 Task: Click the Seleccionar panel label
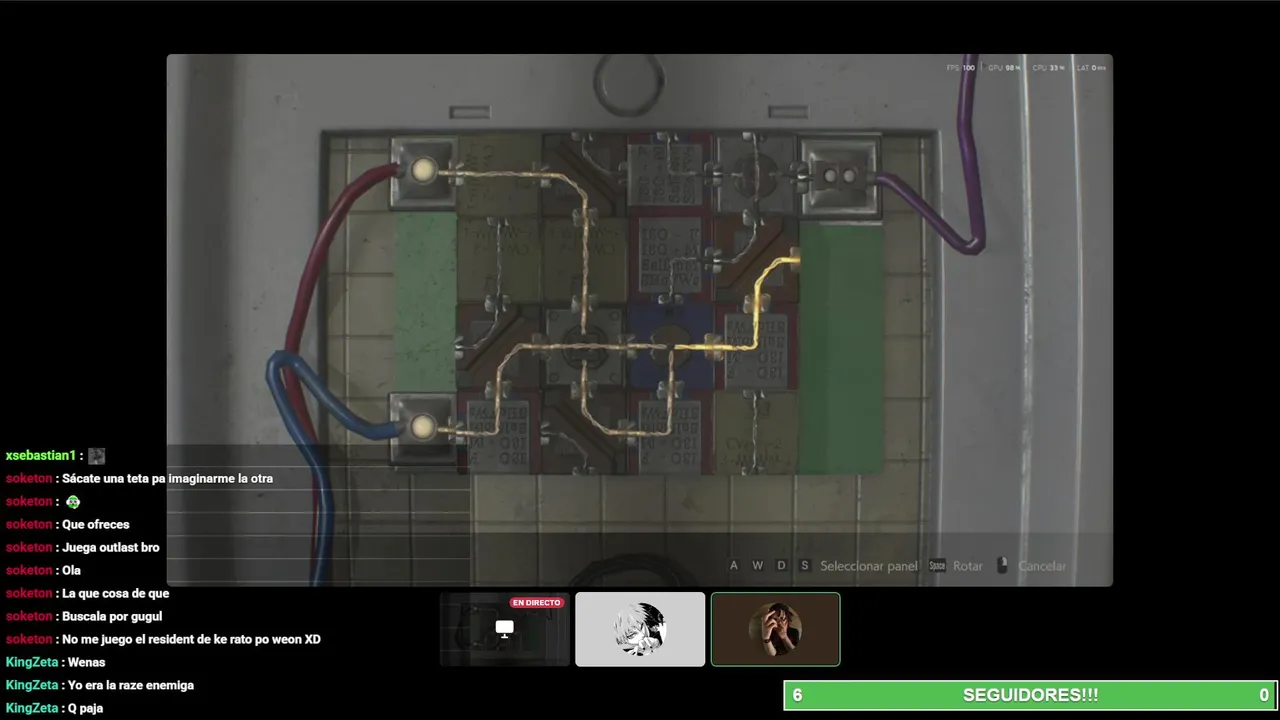pyautogui.click(x=869, y=566)
